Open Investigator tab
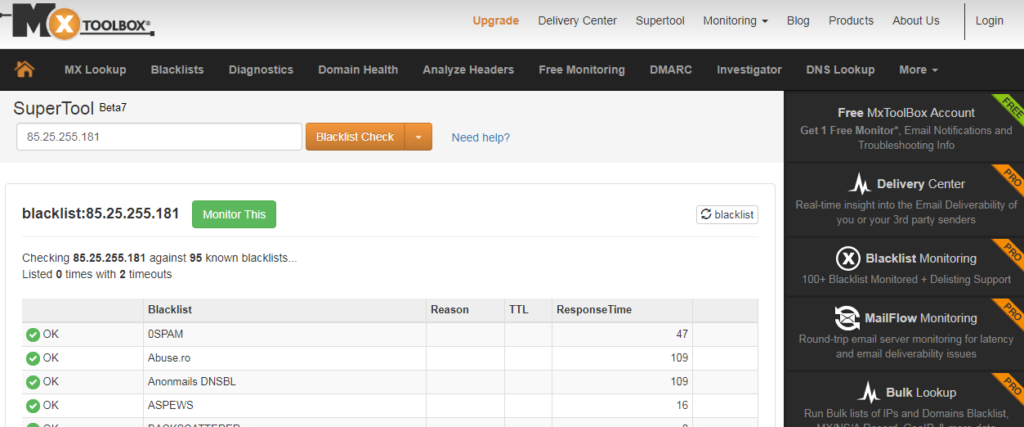 [749, 70]
